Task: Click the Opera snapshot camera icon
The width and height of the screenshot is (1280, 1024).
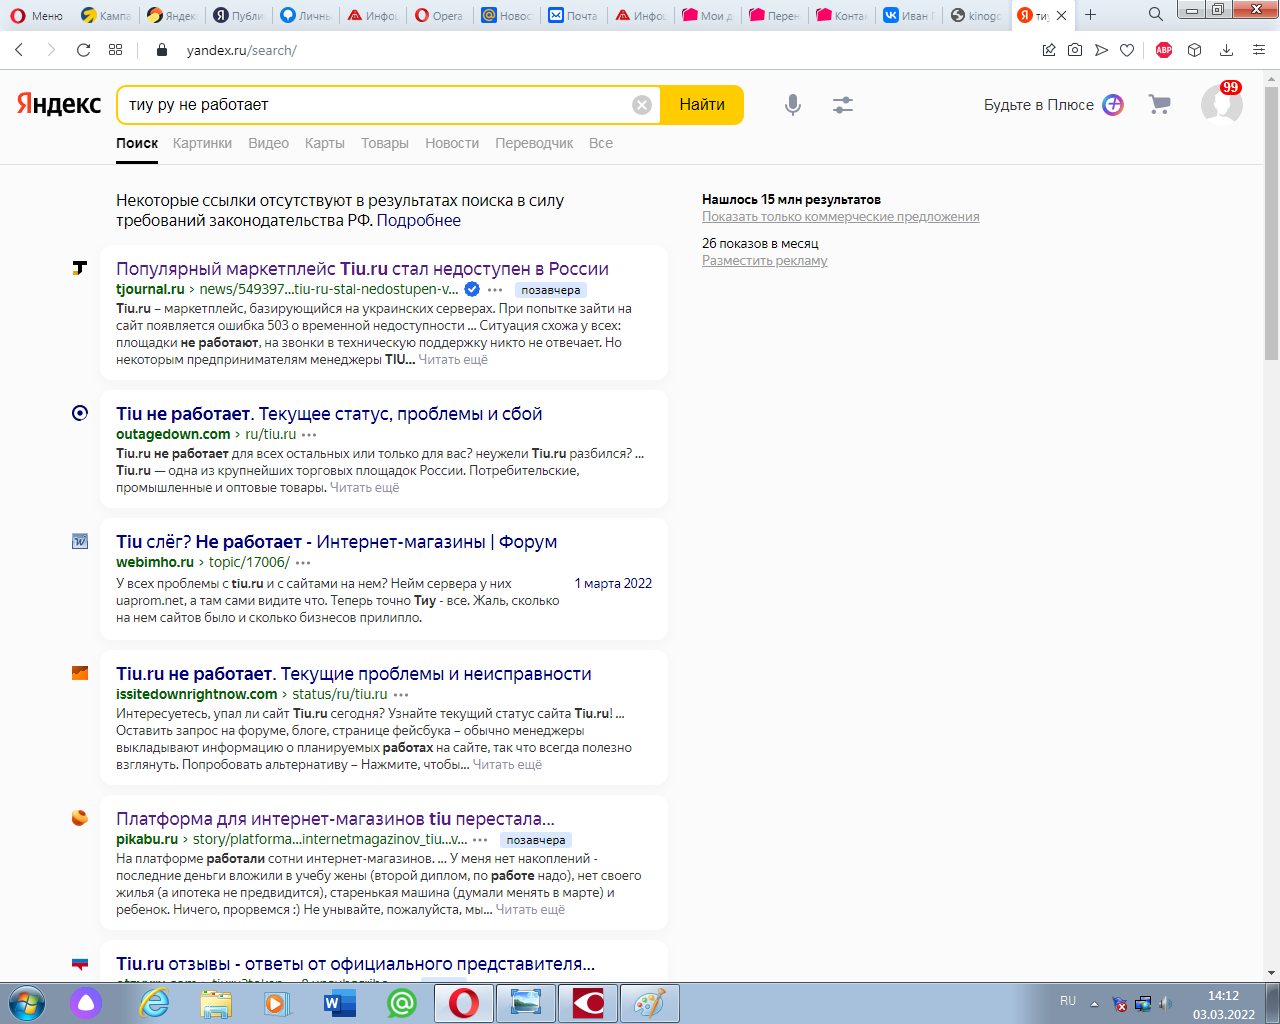Action: (x=1075, y=50)
